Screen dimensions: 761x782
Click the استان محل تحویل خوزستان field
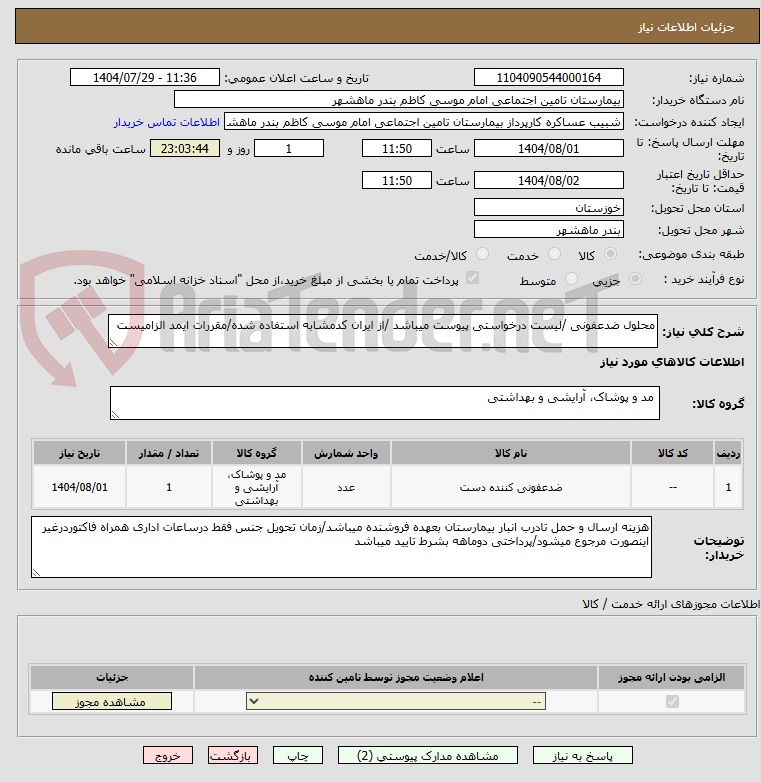549,207
